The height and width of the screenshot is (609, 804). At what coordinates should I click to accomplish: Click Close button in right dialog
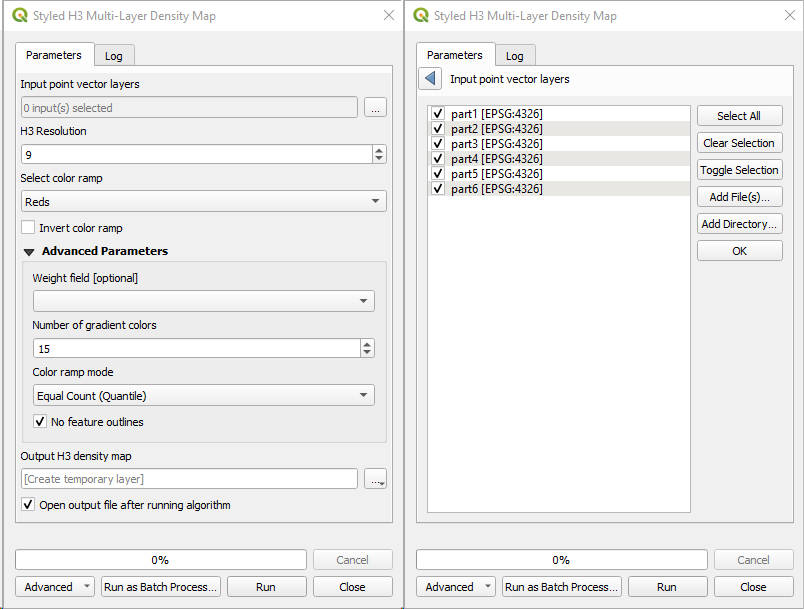pyautogui.click(x=754, y=586)
